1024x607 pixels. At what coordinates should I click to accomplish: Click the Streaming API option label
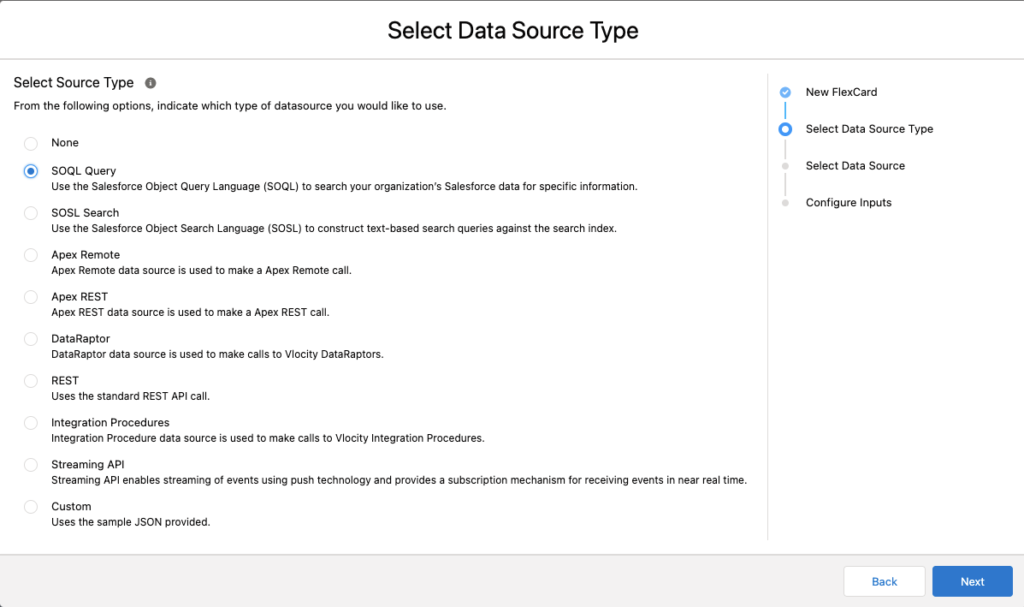pyautogui.click(x=88, y=465)
